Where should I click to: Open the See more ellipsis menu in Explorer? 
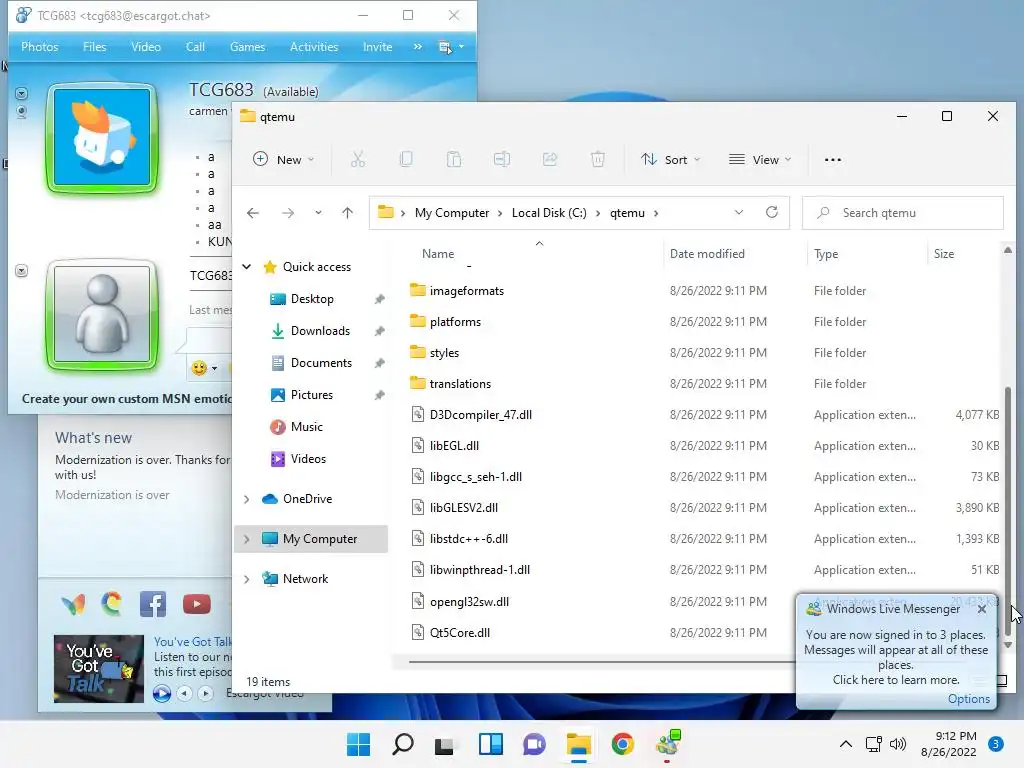(833, 160)
